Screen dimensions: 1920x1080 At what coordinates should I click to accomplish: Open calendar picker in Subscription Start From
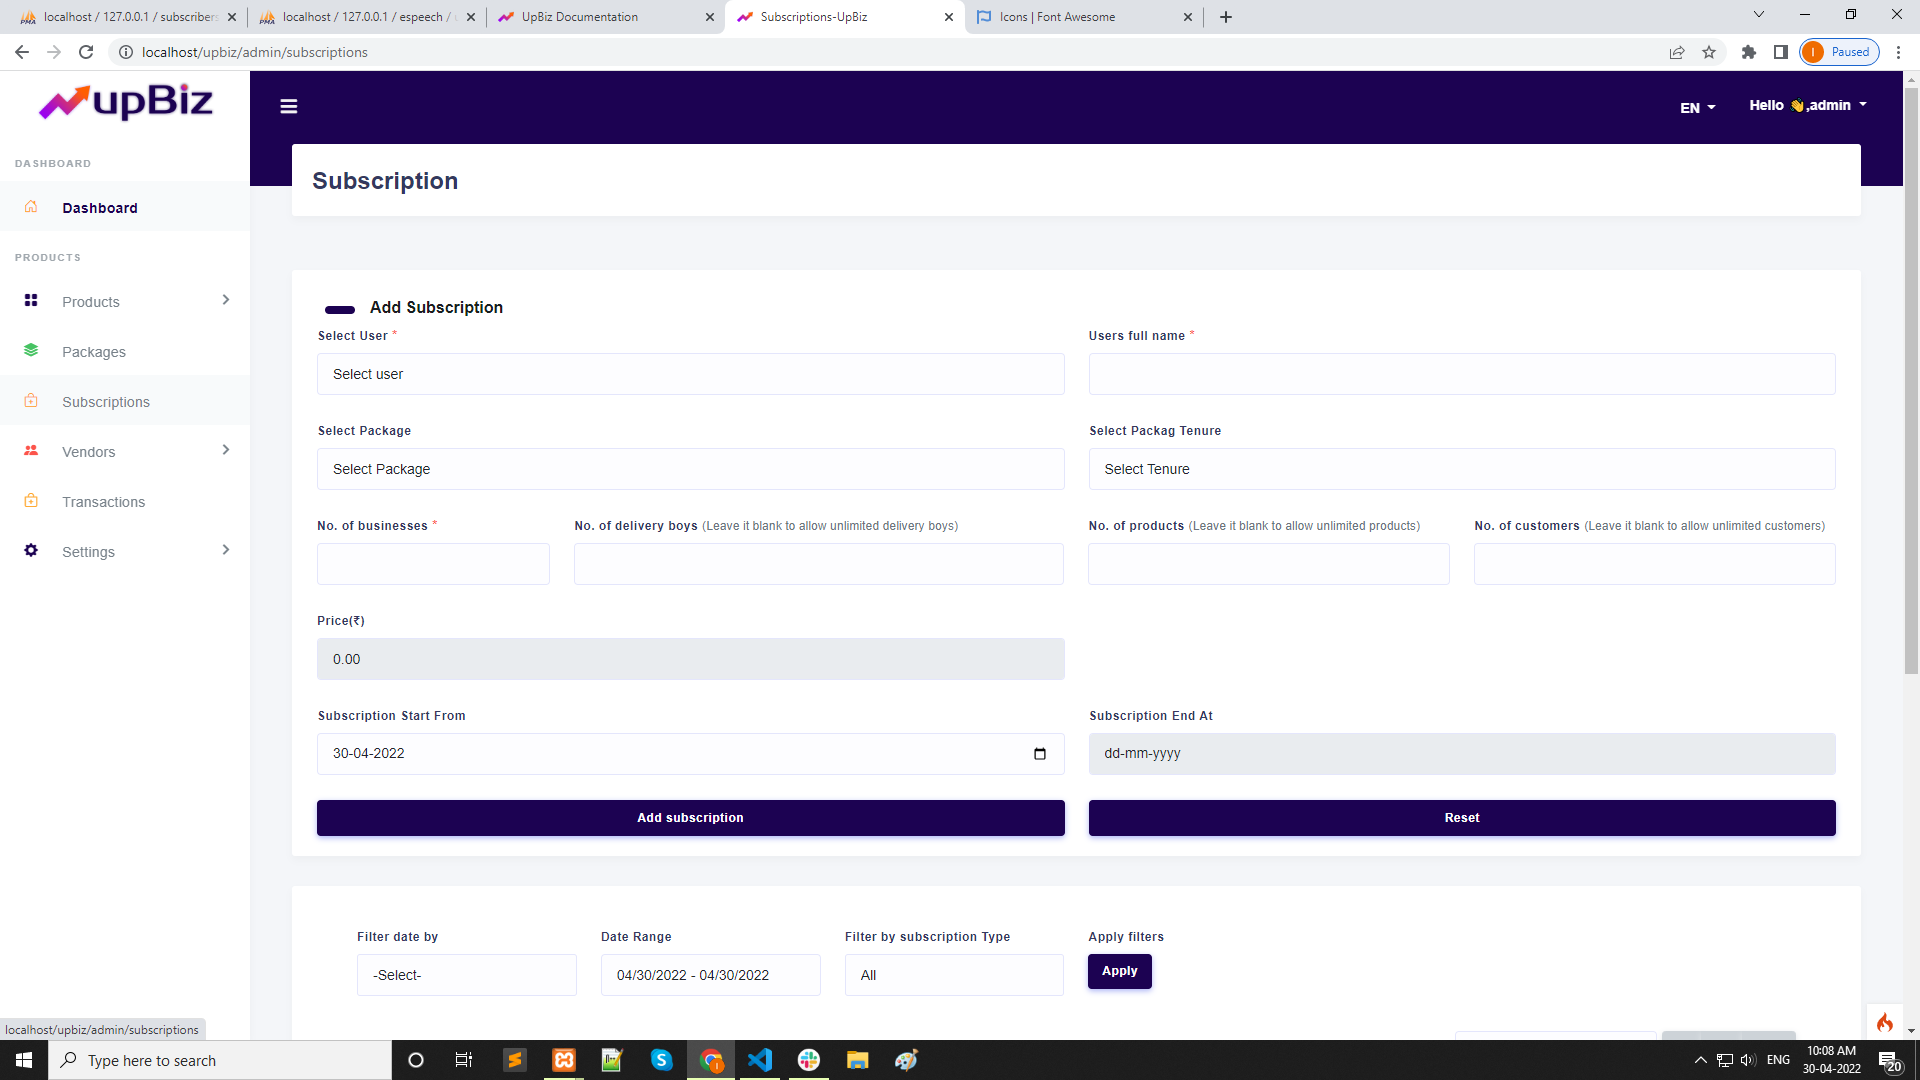tap(1040, 754)
